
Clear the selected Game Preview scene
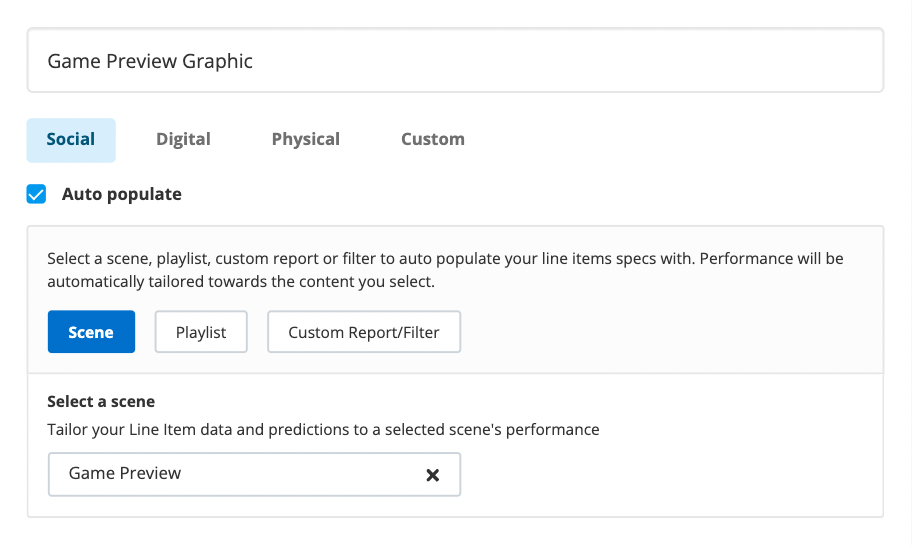click(x=433, y=475)
